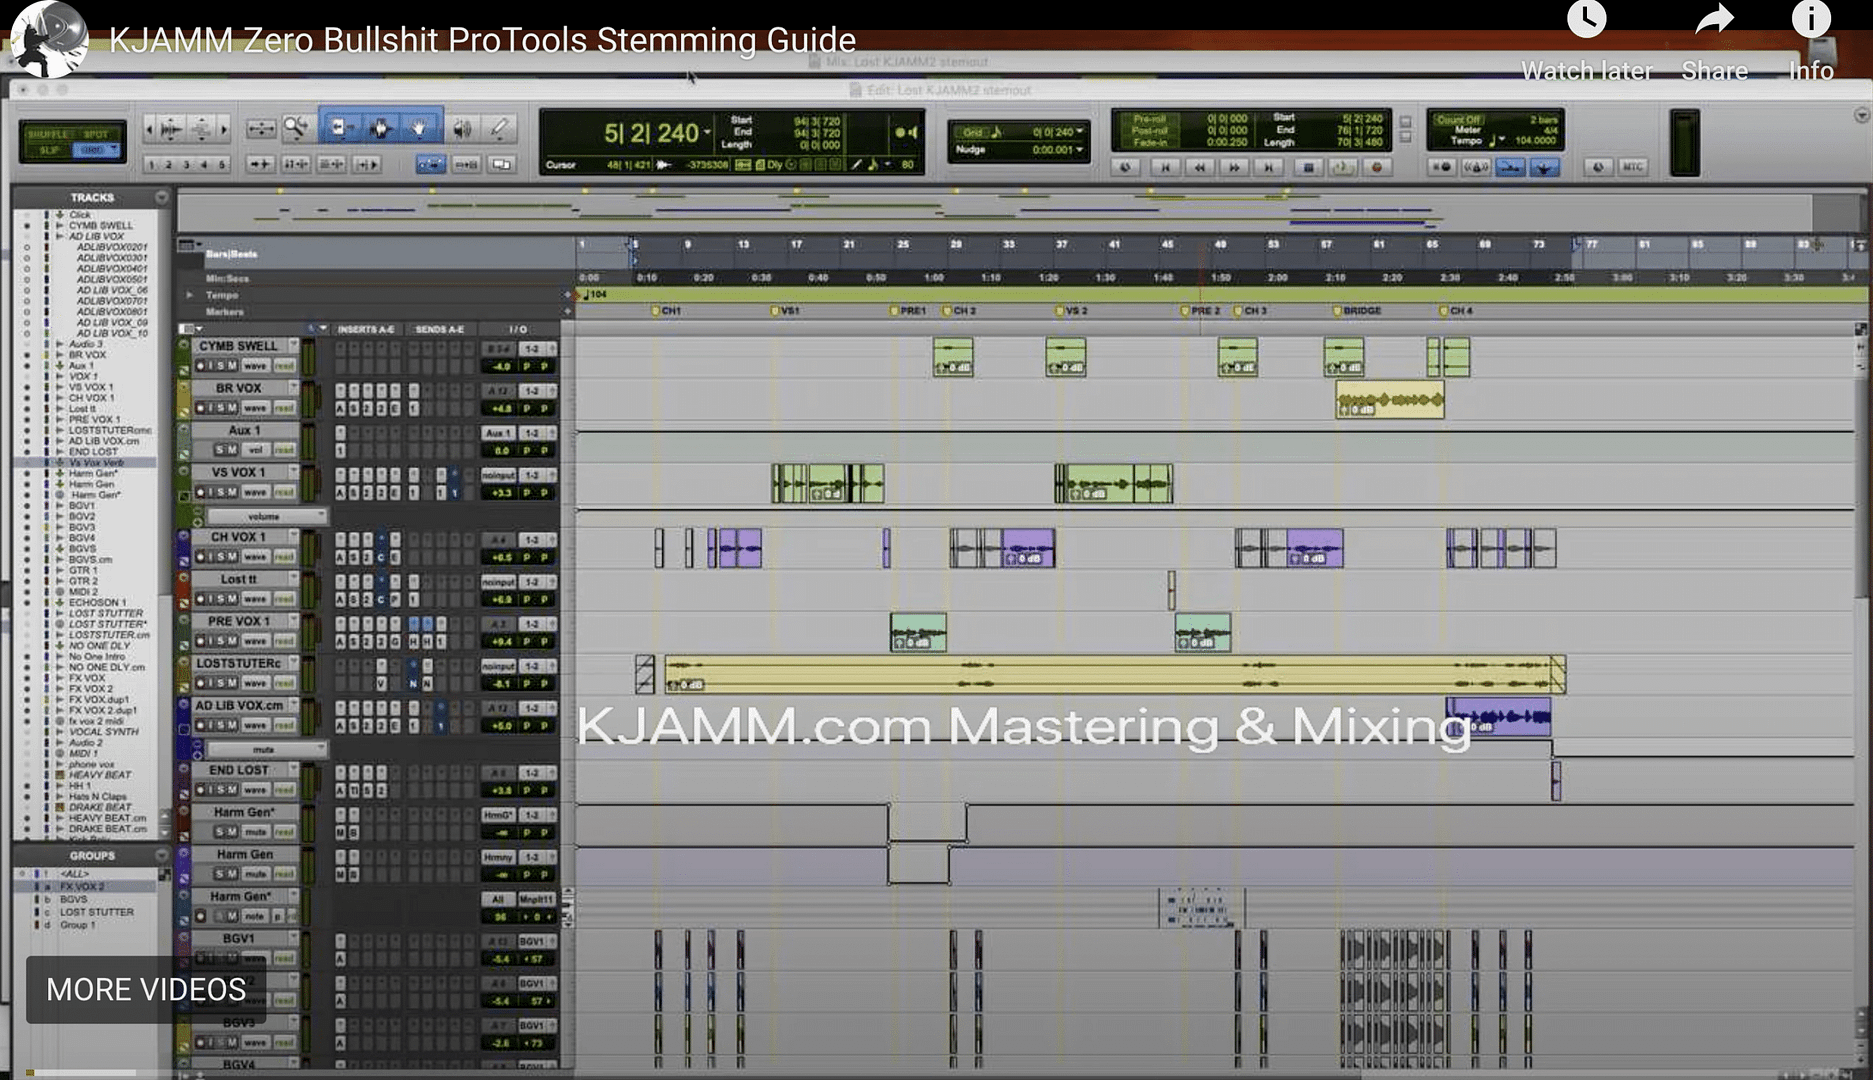Select the Scrubber speaker tool
1873x1080 pixels.
pos(461,128)
